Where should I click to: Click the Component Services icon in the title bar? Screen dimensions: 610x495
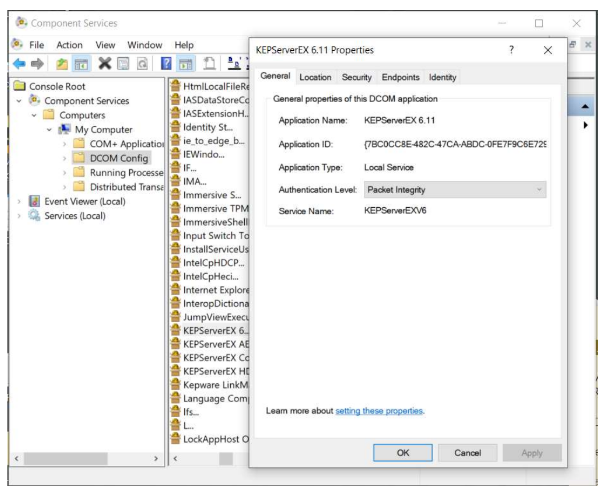coord(21,23)
